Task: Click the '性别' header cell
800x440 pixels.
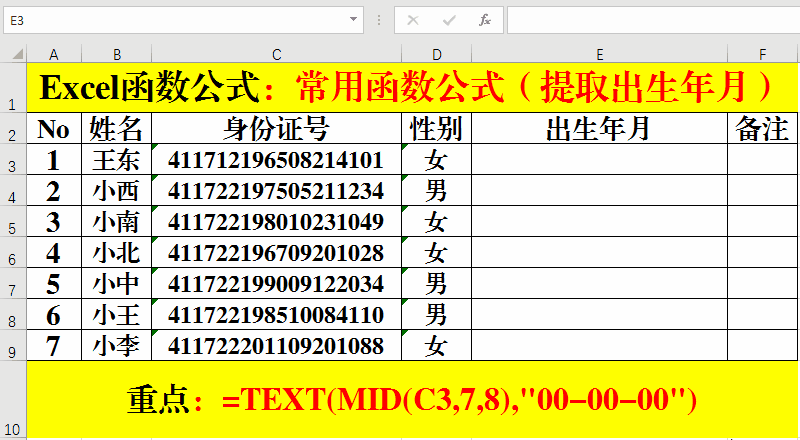Action: coord(436,128)
